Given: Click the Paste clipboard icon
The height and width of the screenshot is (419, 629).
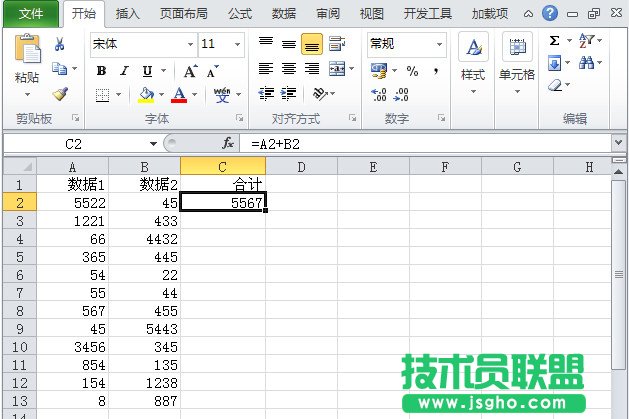Looking at the screenshot, I should point(27,49).
